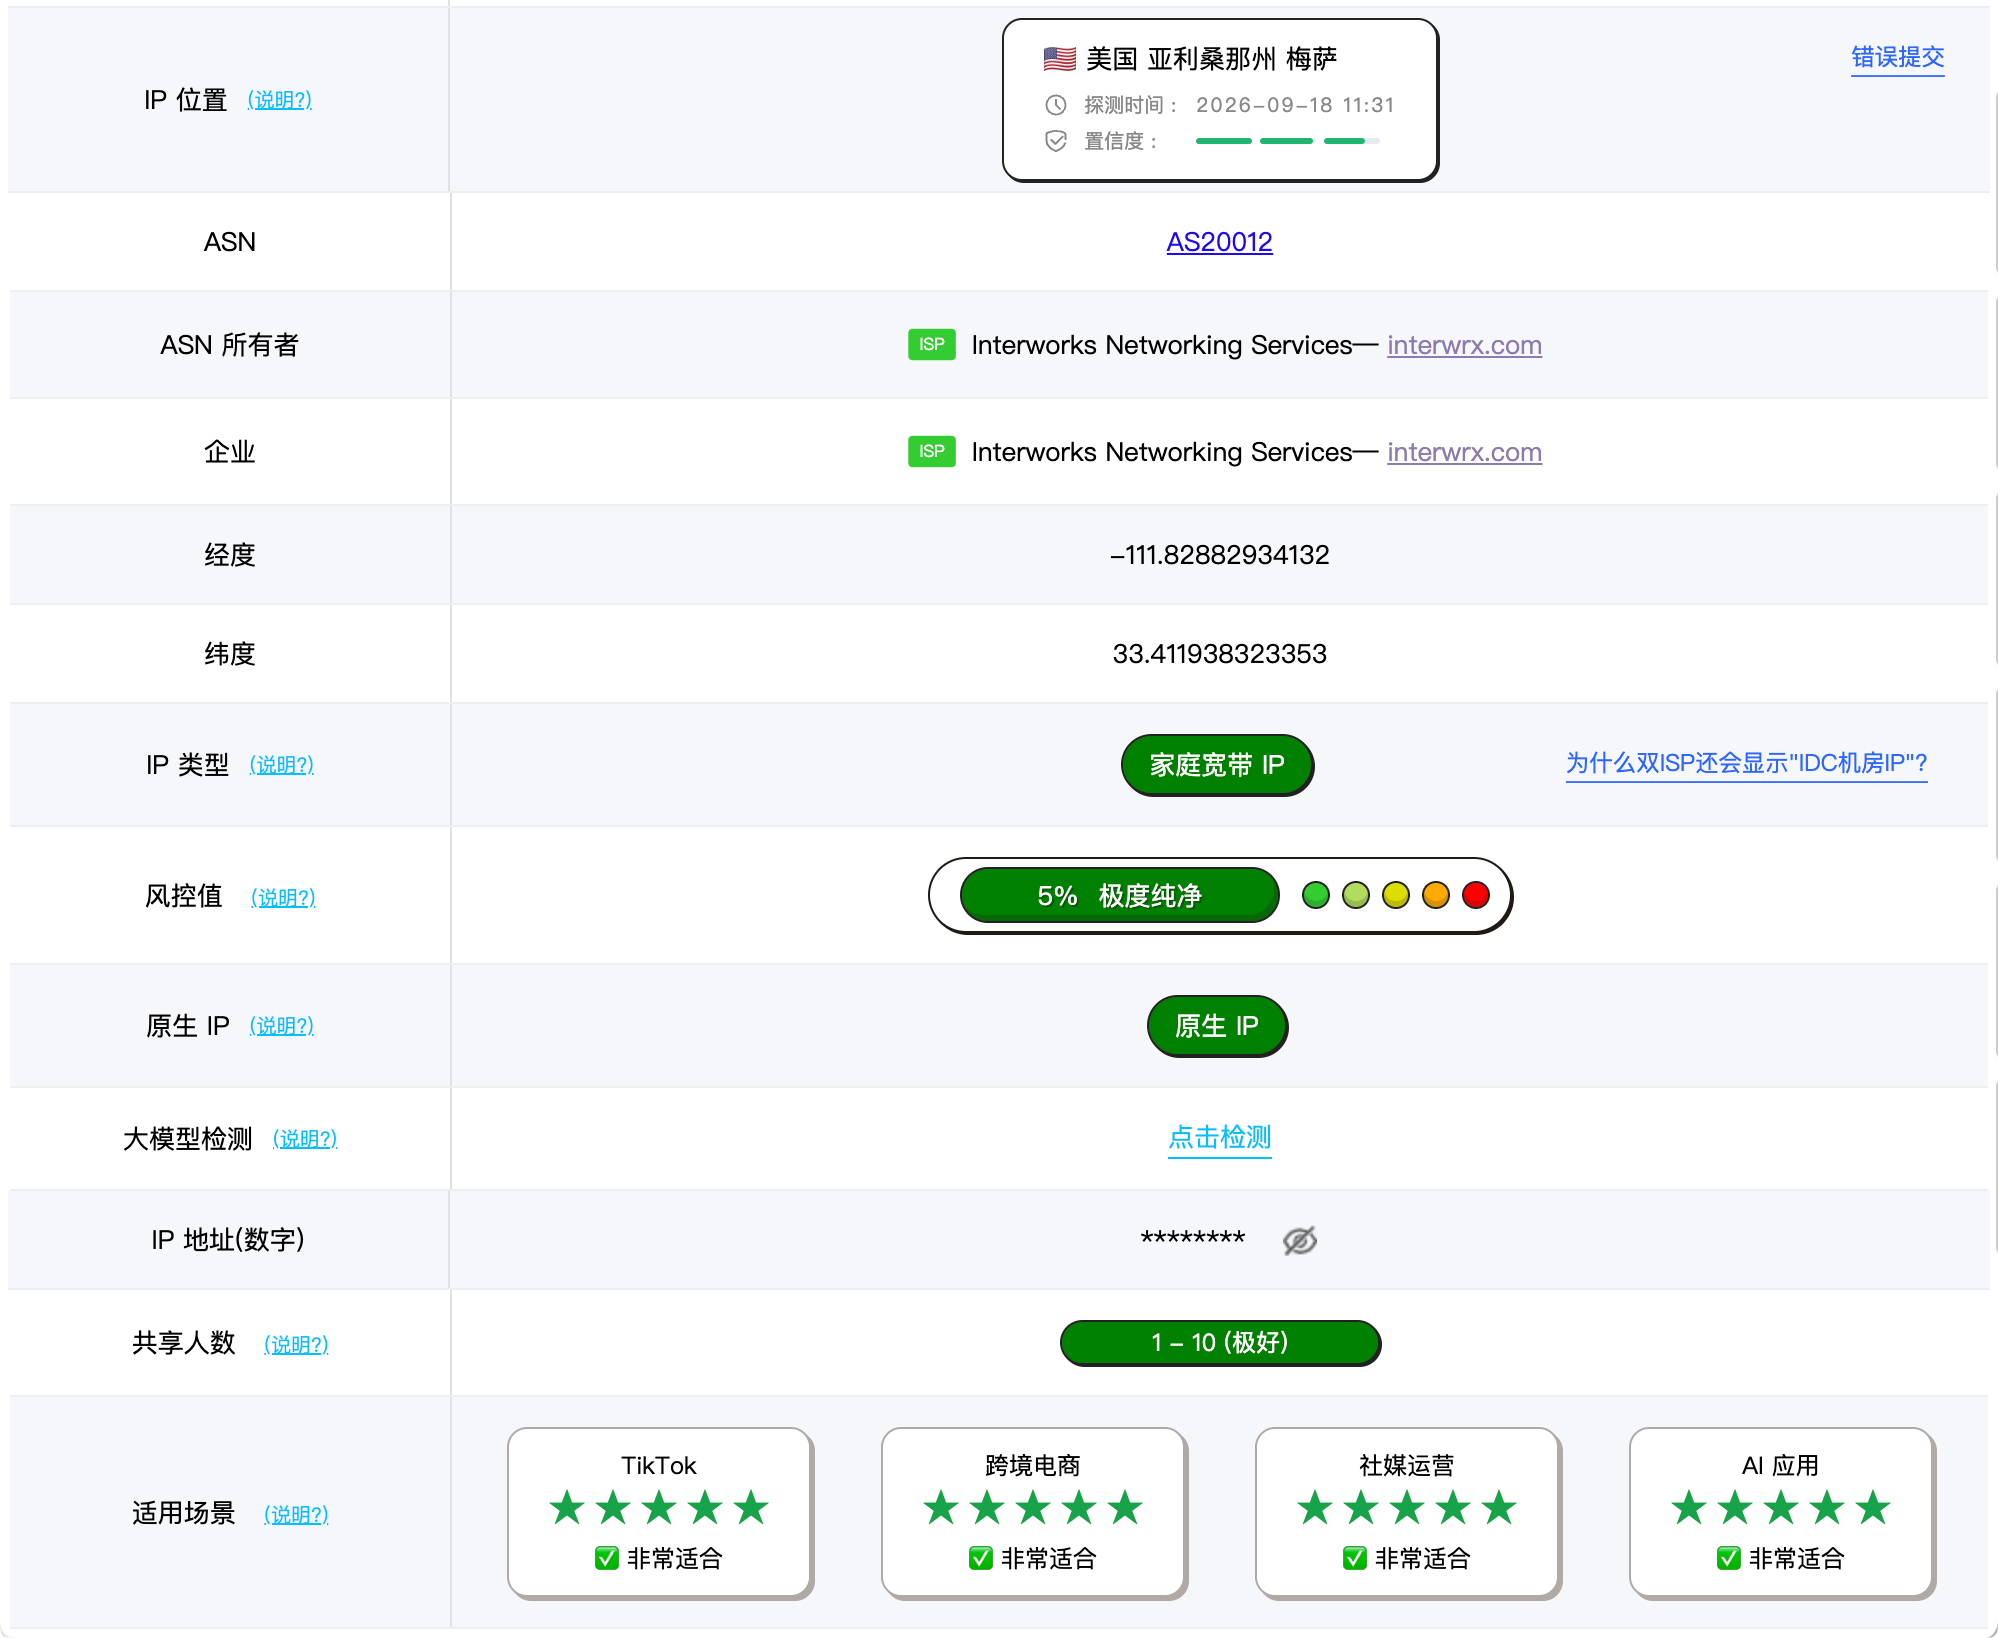Click 点击检测 for large model detection

point(1219,1138)
